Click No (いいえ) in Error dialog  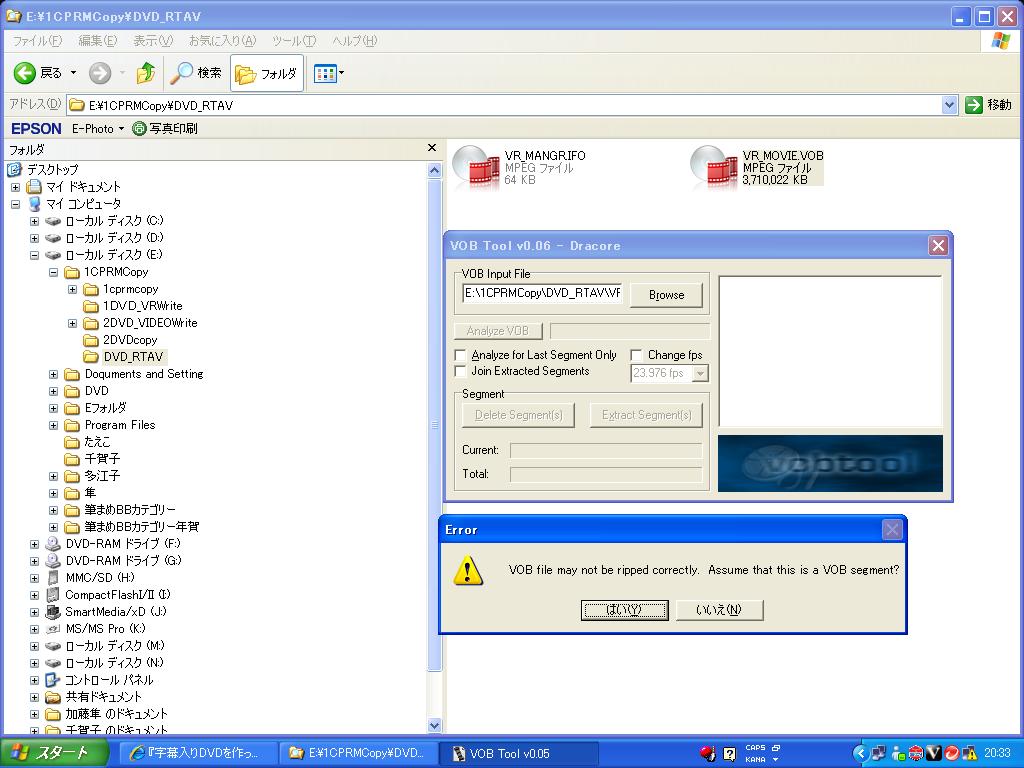click(719, 610)
